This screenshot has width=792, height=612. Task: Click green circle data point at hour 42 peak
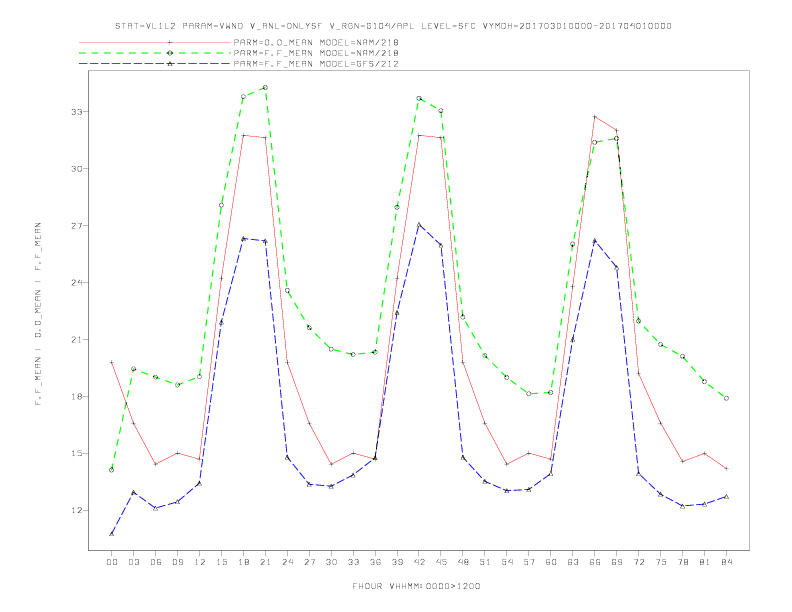(419, 98)
